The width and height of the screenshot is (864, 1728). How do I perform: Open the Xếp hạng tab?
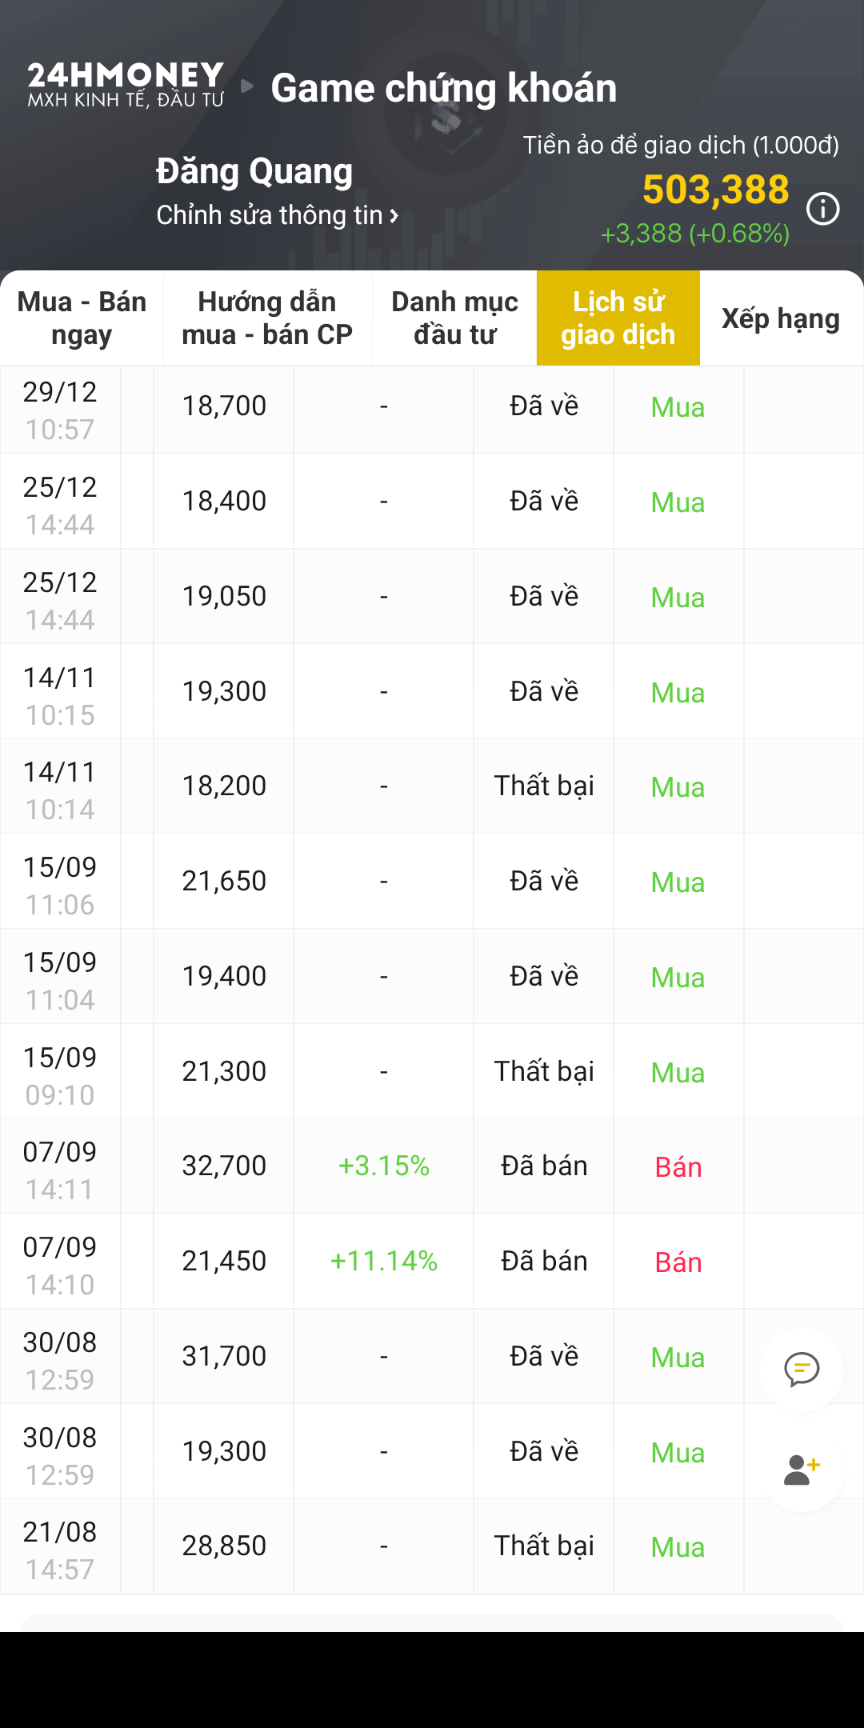tap(781, 318)
